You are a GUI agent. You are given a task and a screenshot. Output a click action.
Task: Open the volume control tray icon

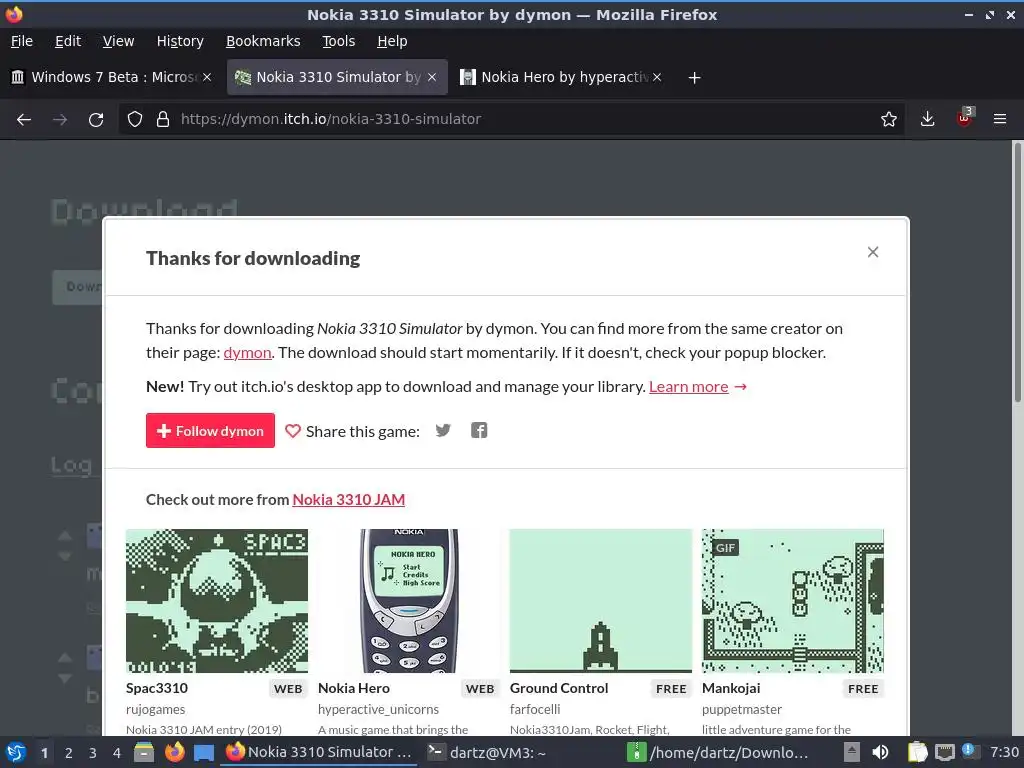pyautogui.click(x=880, y=752)
